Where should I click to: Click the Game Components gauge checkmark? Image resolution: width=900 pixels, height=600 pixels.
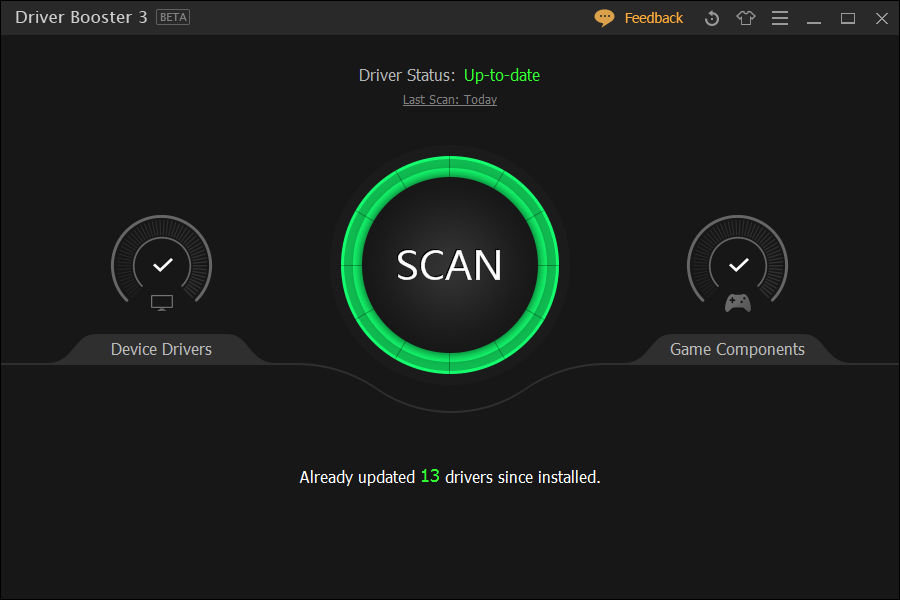click(x=738, y=265)
